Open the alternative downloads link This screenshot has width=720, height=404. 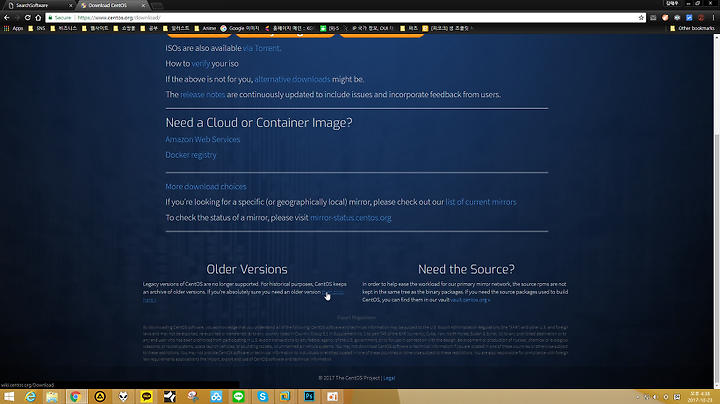coord(292,79)
